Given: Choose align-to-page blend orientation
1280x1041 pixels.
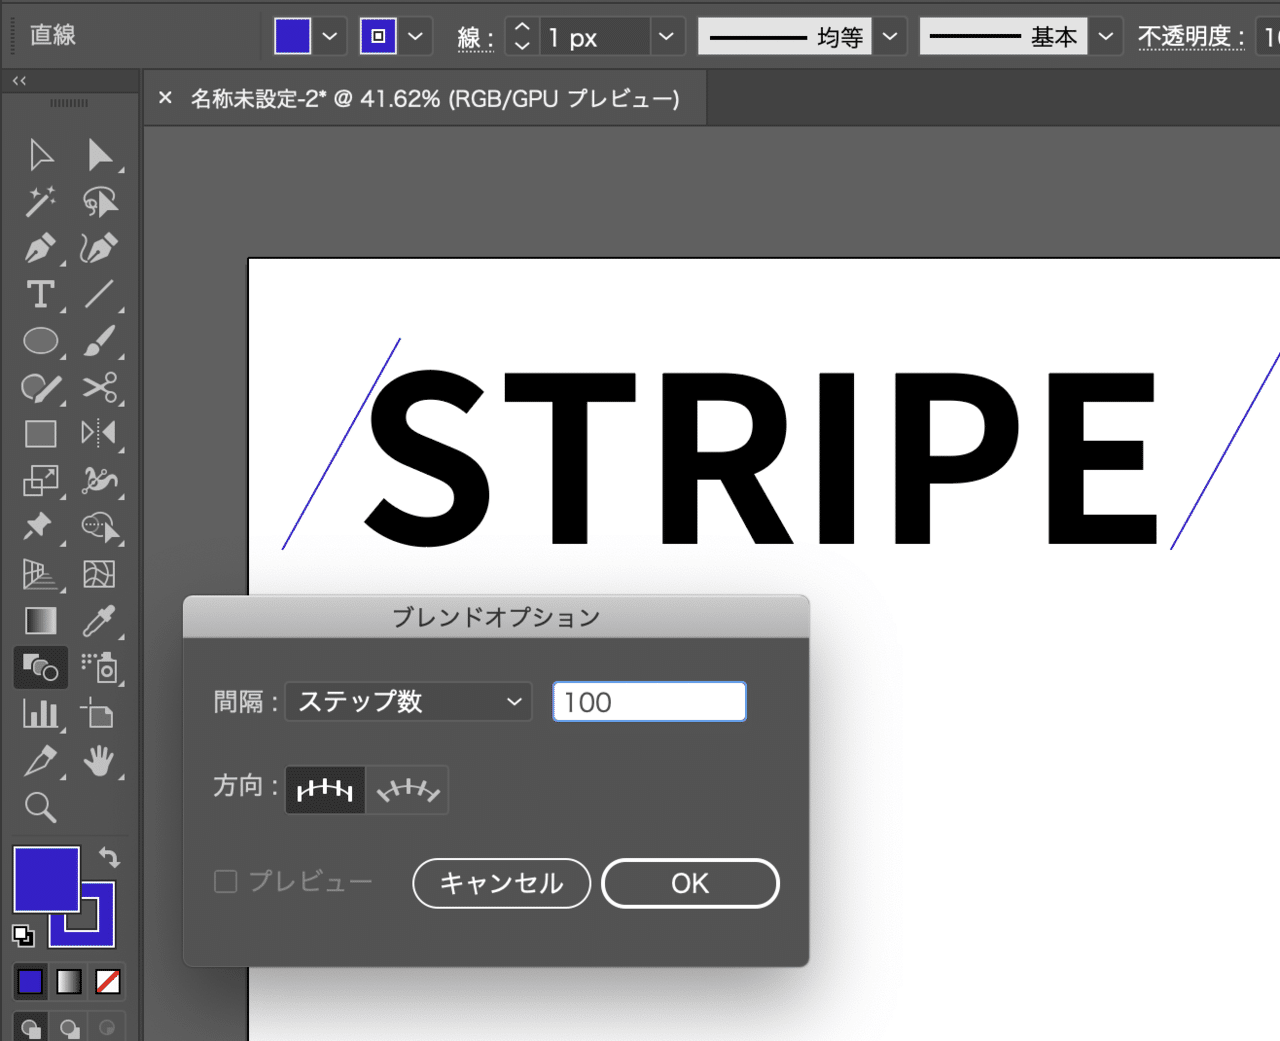Looking at the screenshot, I should click(325, 790).
